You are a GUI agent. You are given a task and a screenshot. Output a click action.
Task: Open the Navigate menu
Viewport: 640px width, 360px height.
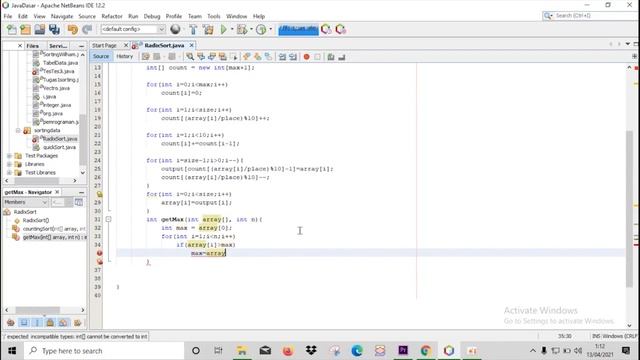pyautogui.click(x=62, y=16)
